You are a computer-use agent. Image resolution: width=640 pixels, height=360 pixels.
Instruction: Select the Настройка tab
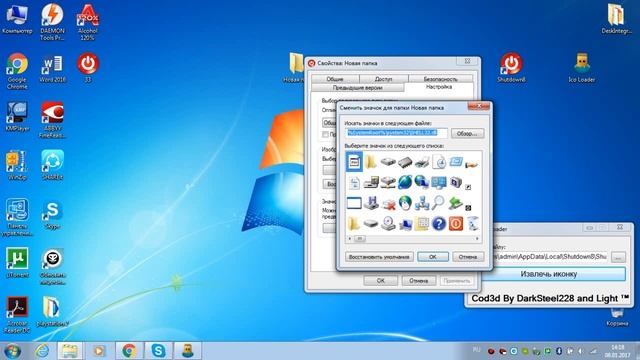tap(439, 87)
